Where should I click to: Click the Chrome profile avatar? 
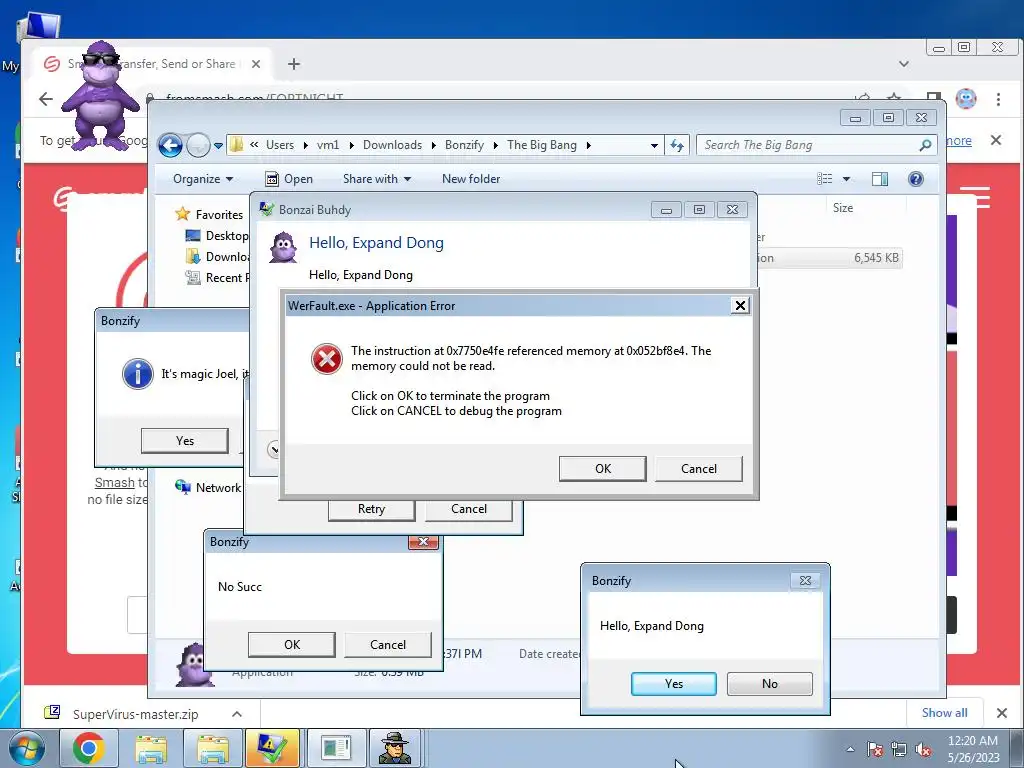click(x=966, y=99)
